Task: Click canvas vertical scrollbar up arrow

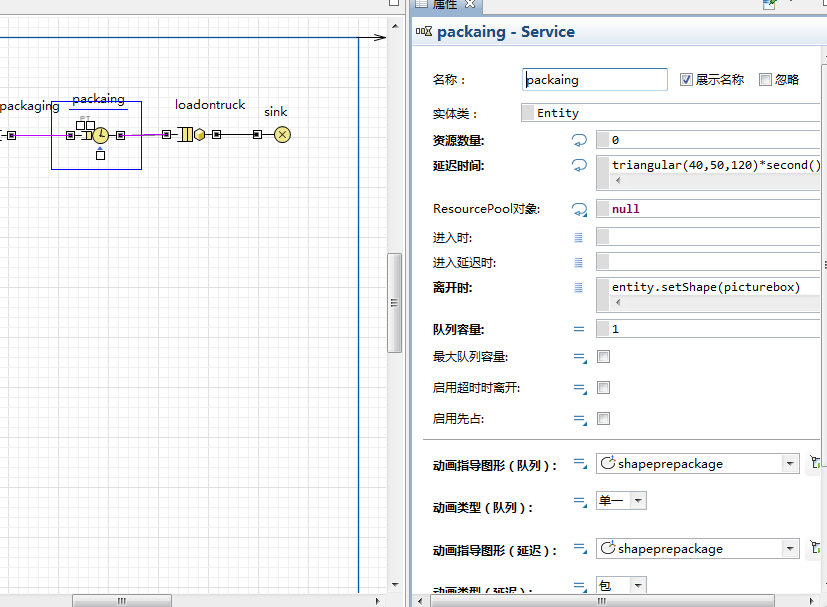Action: [395, 26]
